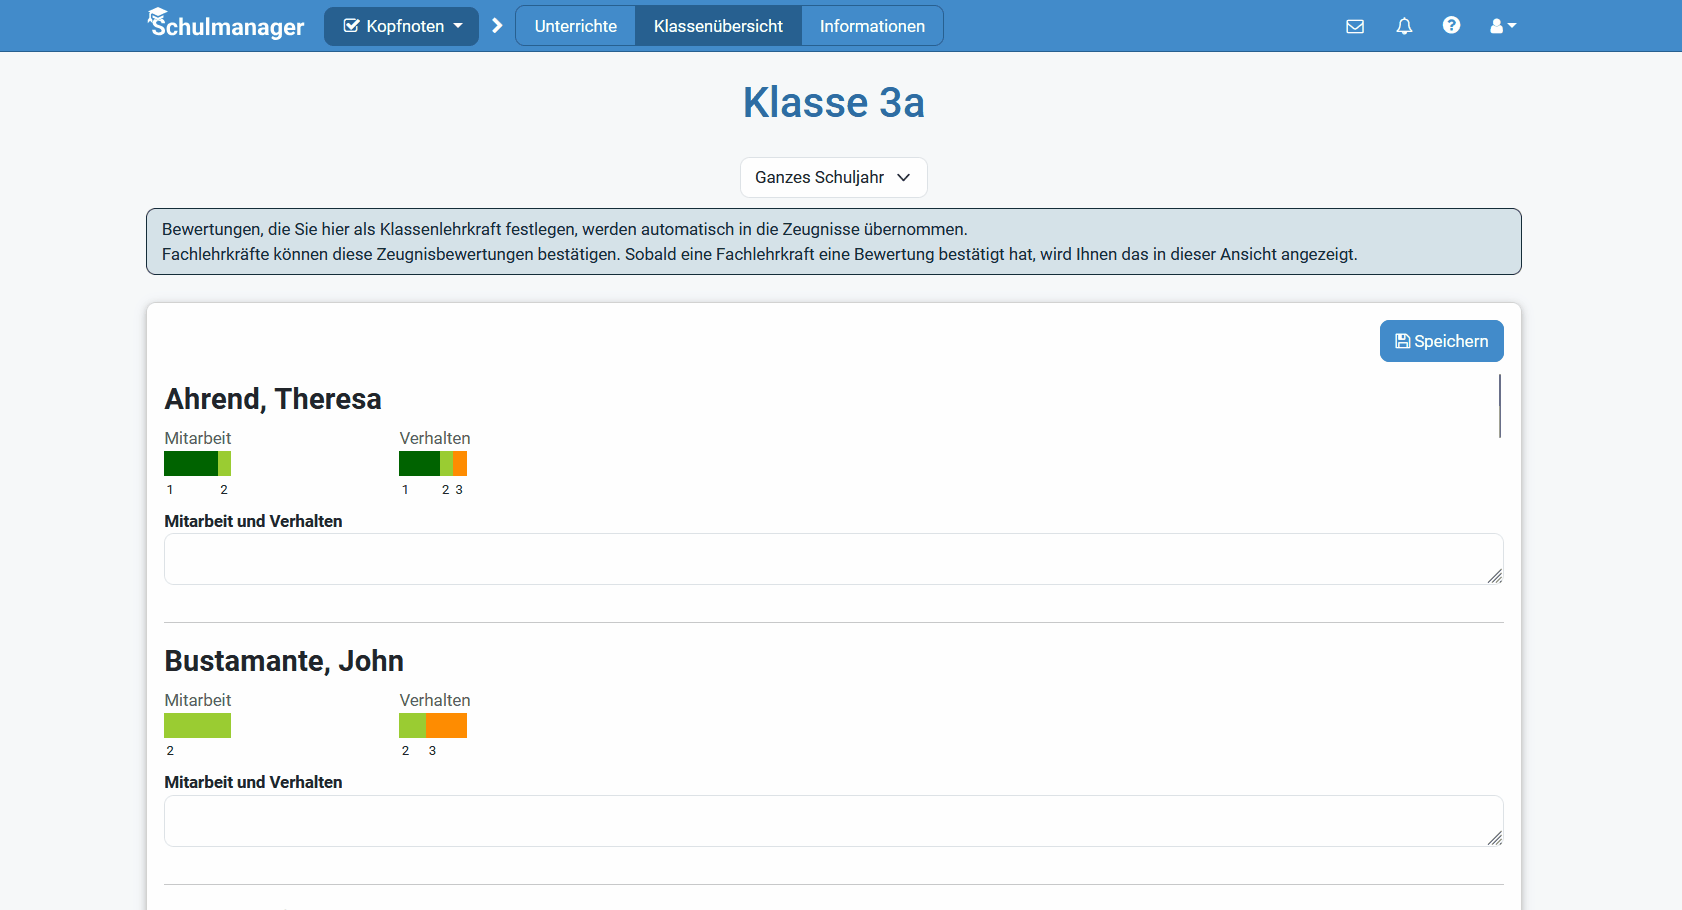Click the Mitarbeit label under Ahrend, Theresa
Image resolution: width=1682 pixels, height=910 pixels.
point(197,438)
